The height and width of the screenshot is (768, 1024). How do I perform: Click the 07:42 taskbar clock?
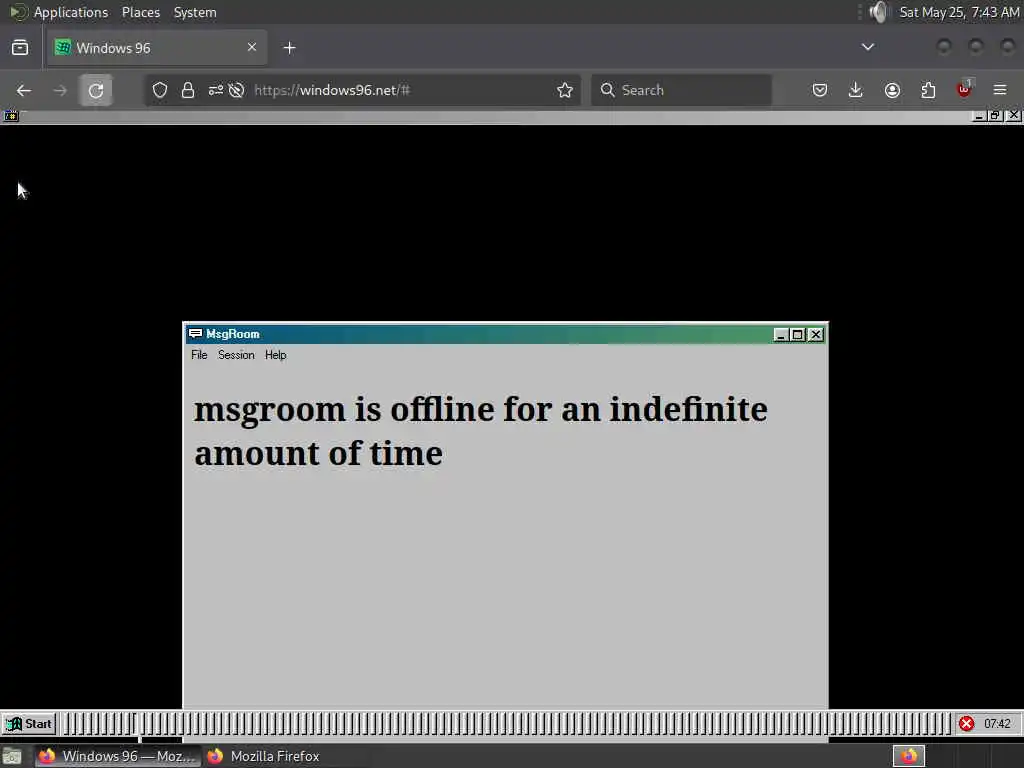pyautogui.click(x=997, y=724)
